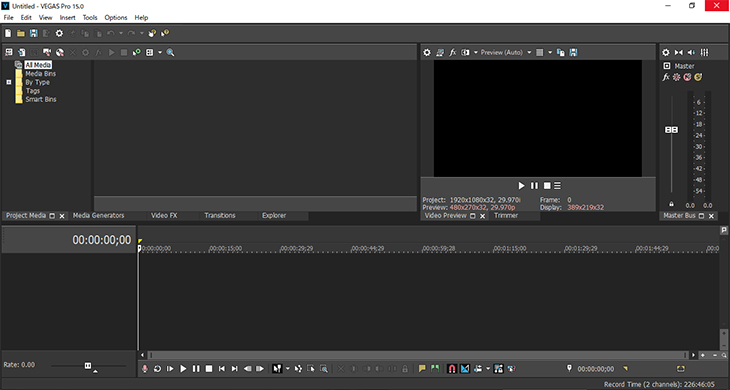Click the What's This help icon
Screen dimensions: 730x390
pos(165,34)
